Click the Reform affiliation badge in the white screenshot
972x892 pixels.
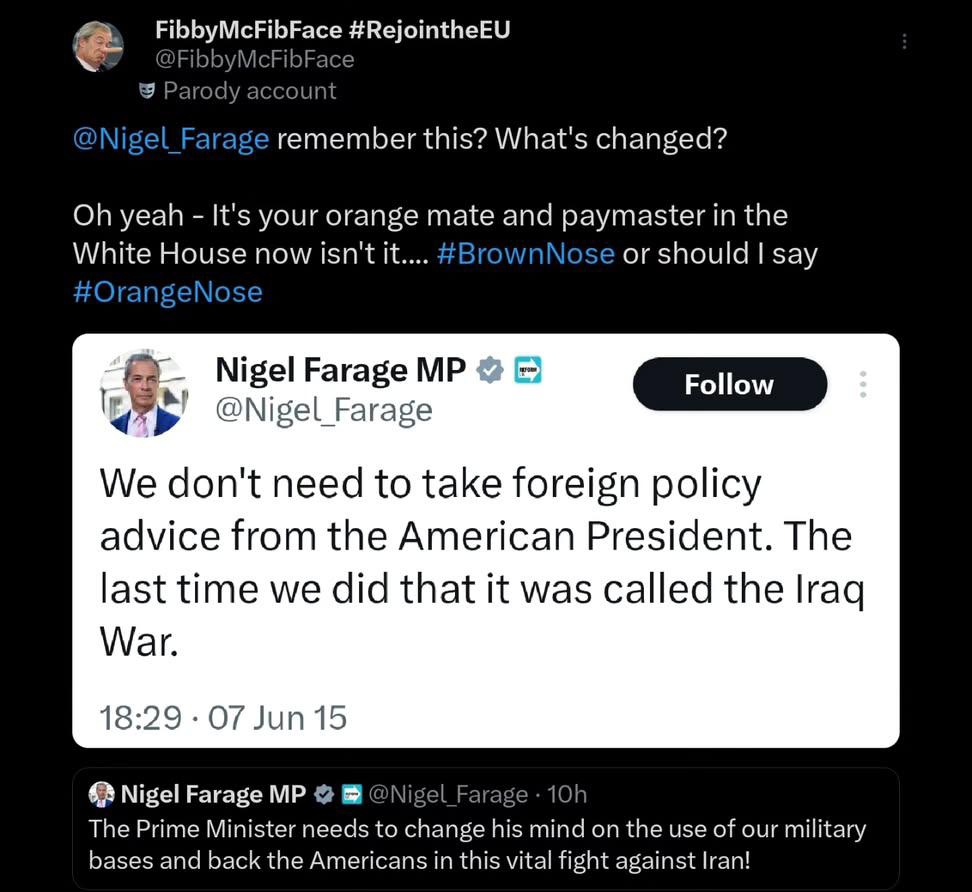tap(526, 370)
